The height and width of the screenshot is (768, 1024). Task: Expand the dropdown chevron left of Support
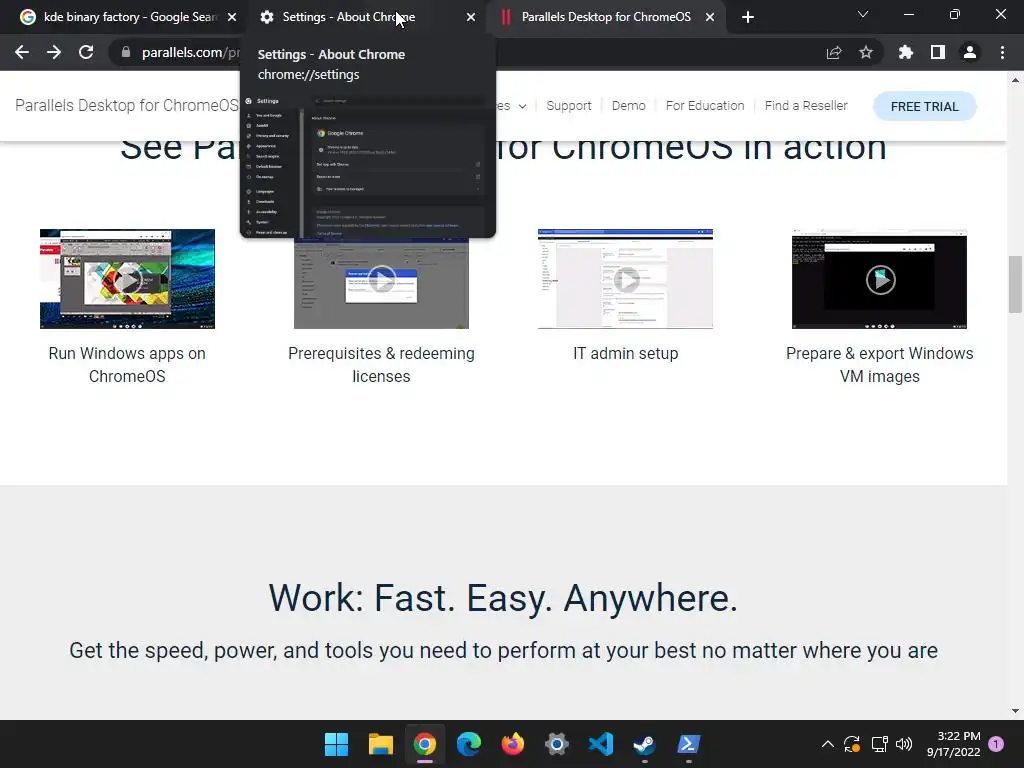tap(522, 106)
